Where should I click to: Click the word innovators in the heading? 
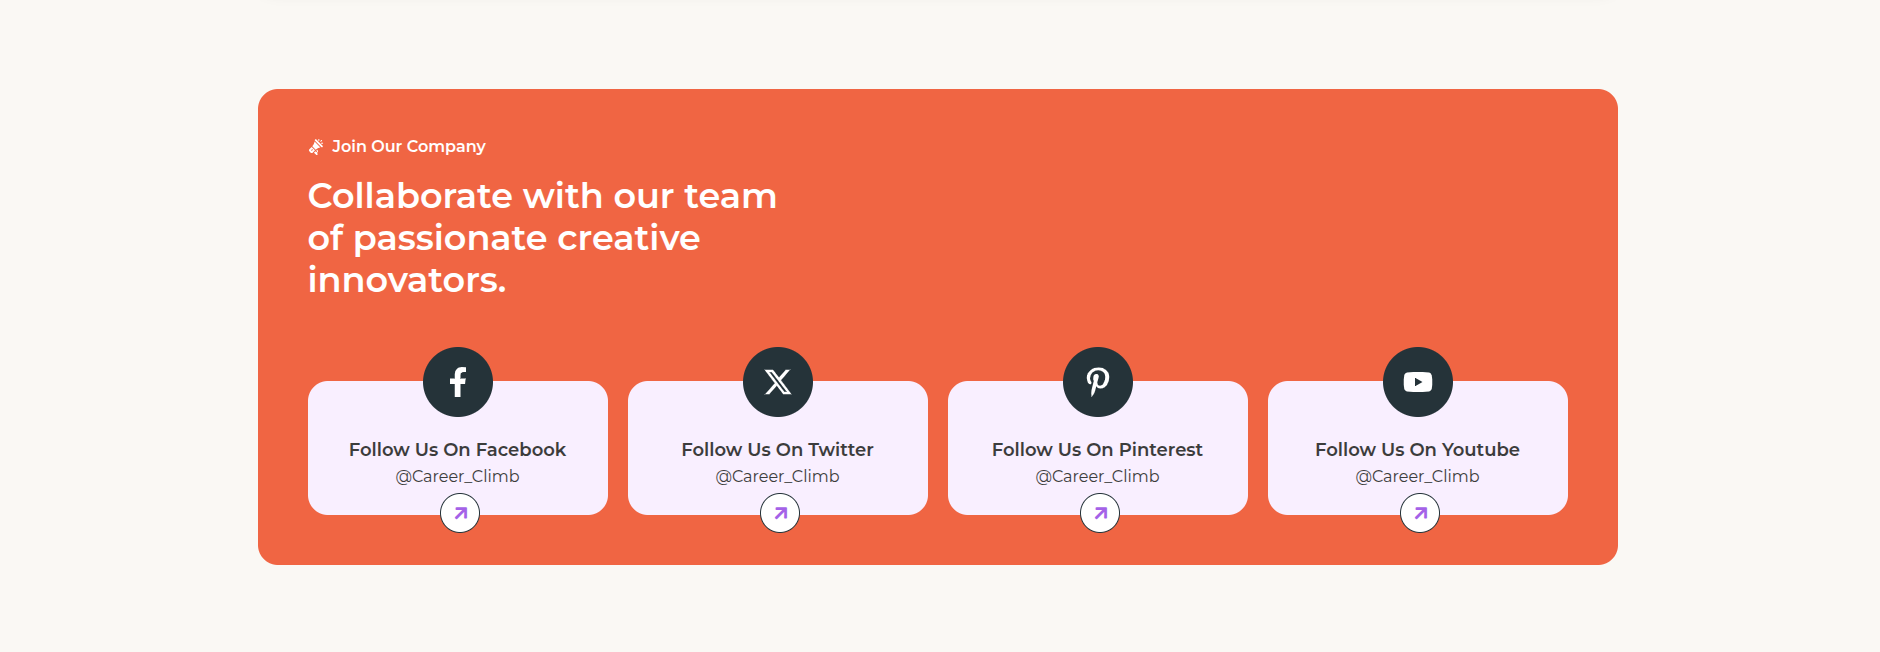(x=407, y=280)
